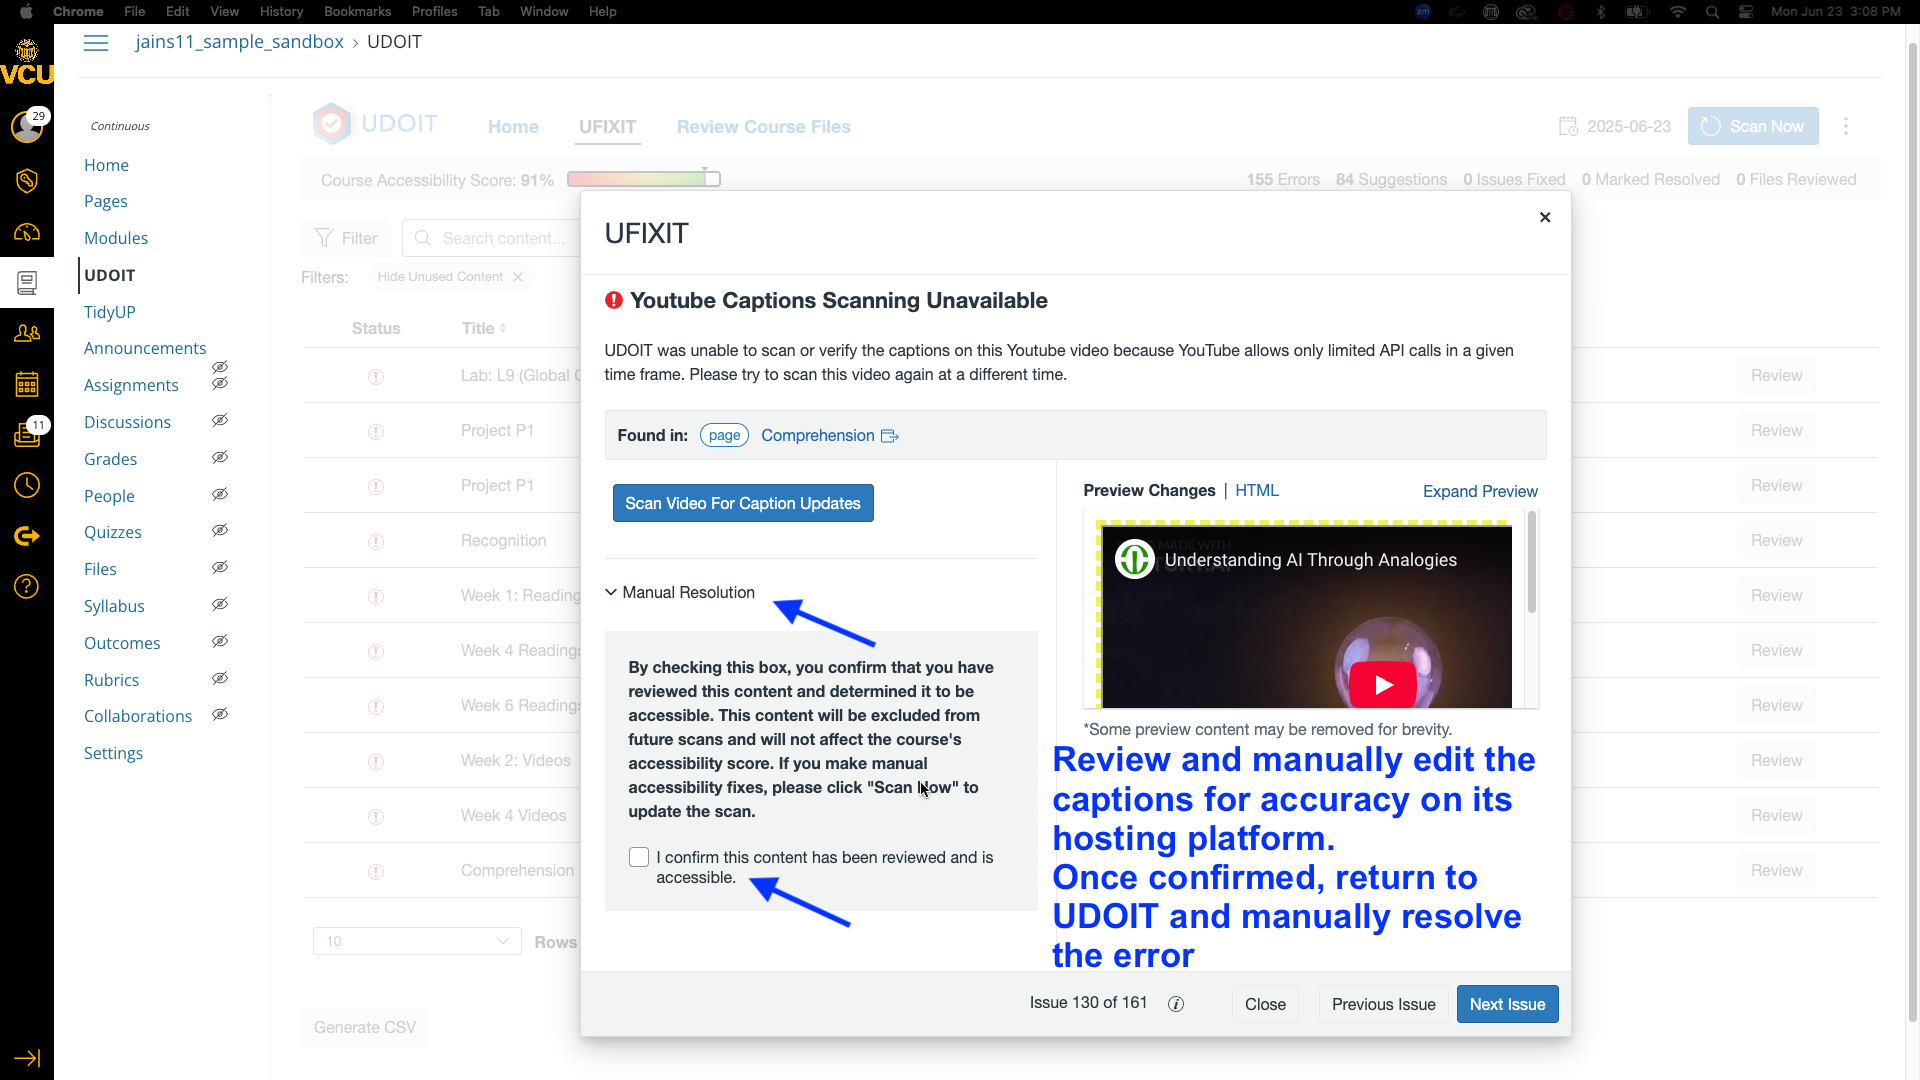Toggle visibility eye icon for Syllabus
Viewport: 1920px width, 1080px height.
(220, 605)
